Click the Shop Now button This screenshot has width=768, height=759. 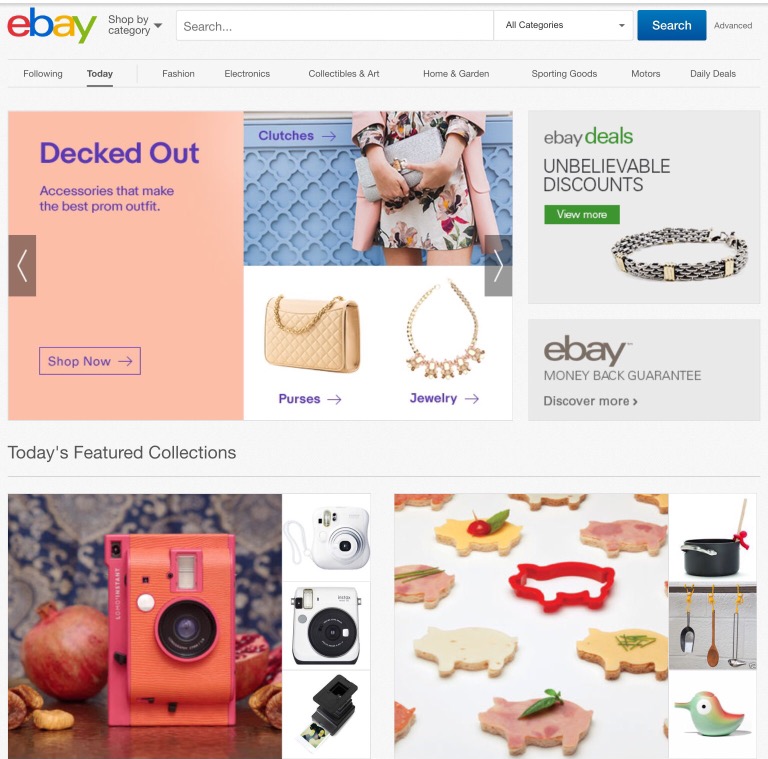pyautogui.click(x=90, y=361)
